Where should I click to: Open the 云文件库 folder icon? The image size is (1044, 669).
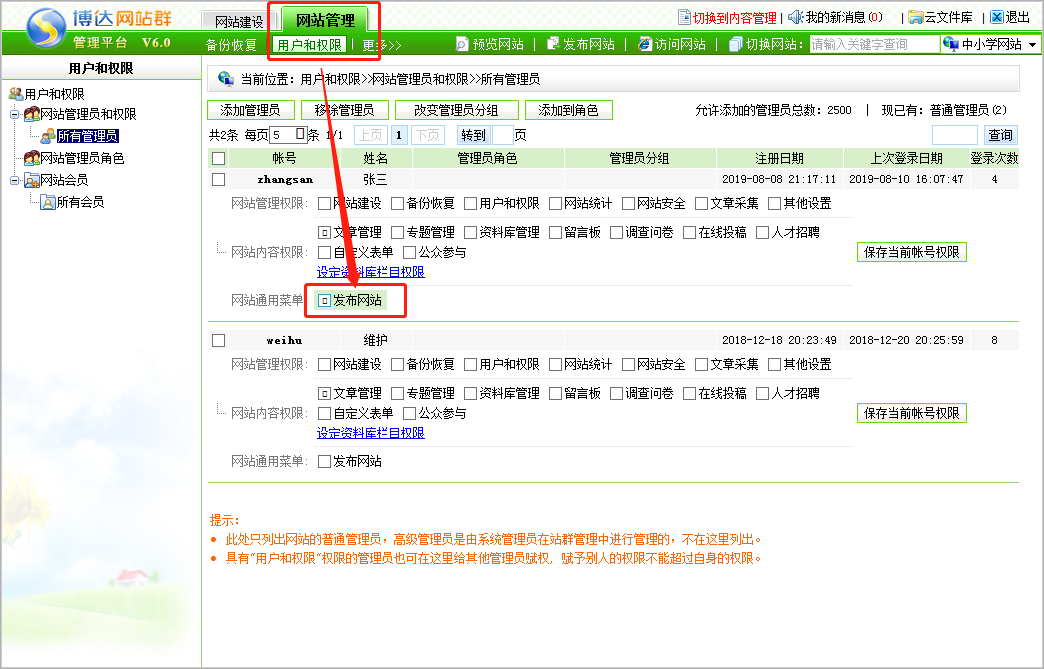[915, 17]
